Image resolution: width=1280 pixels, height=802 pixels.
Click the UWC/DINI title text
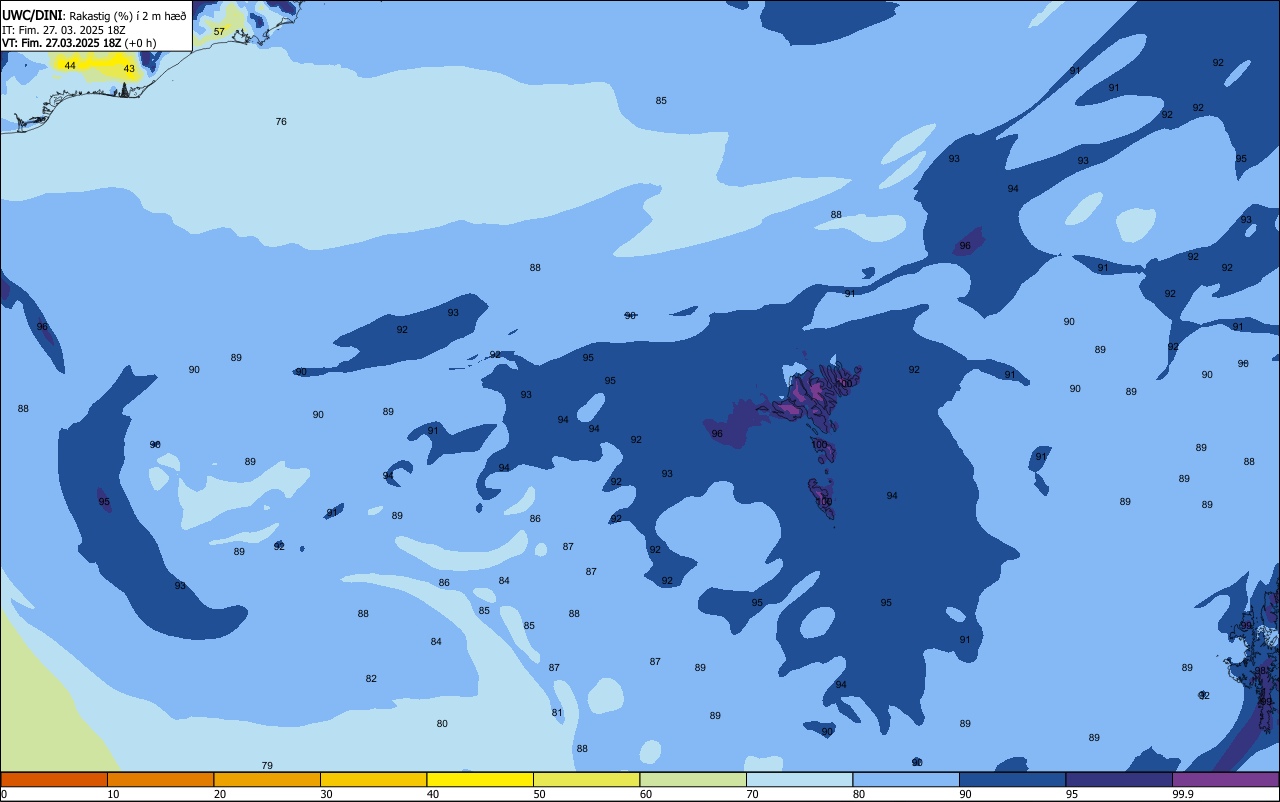[33, 15]
